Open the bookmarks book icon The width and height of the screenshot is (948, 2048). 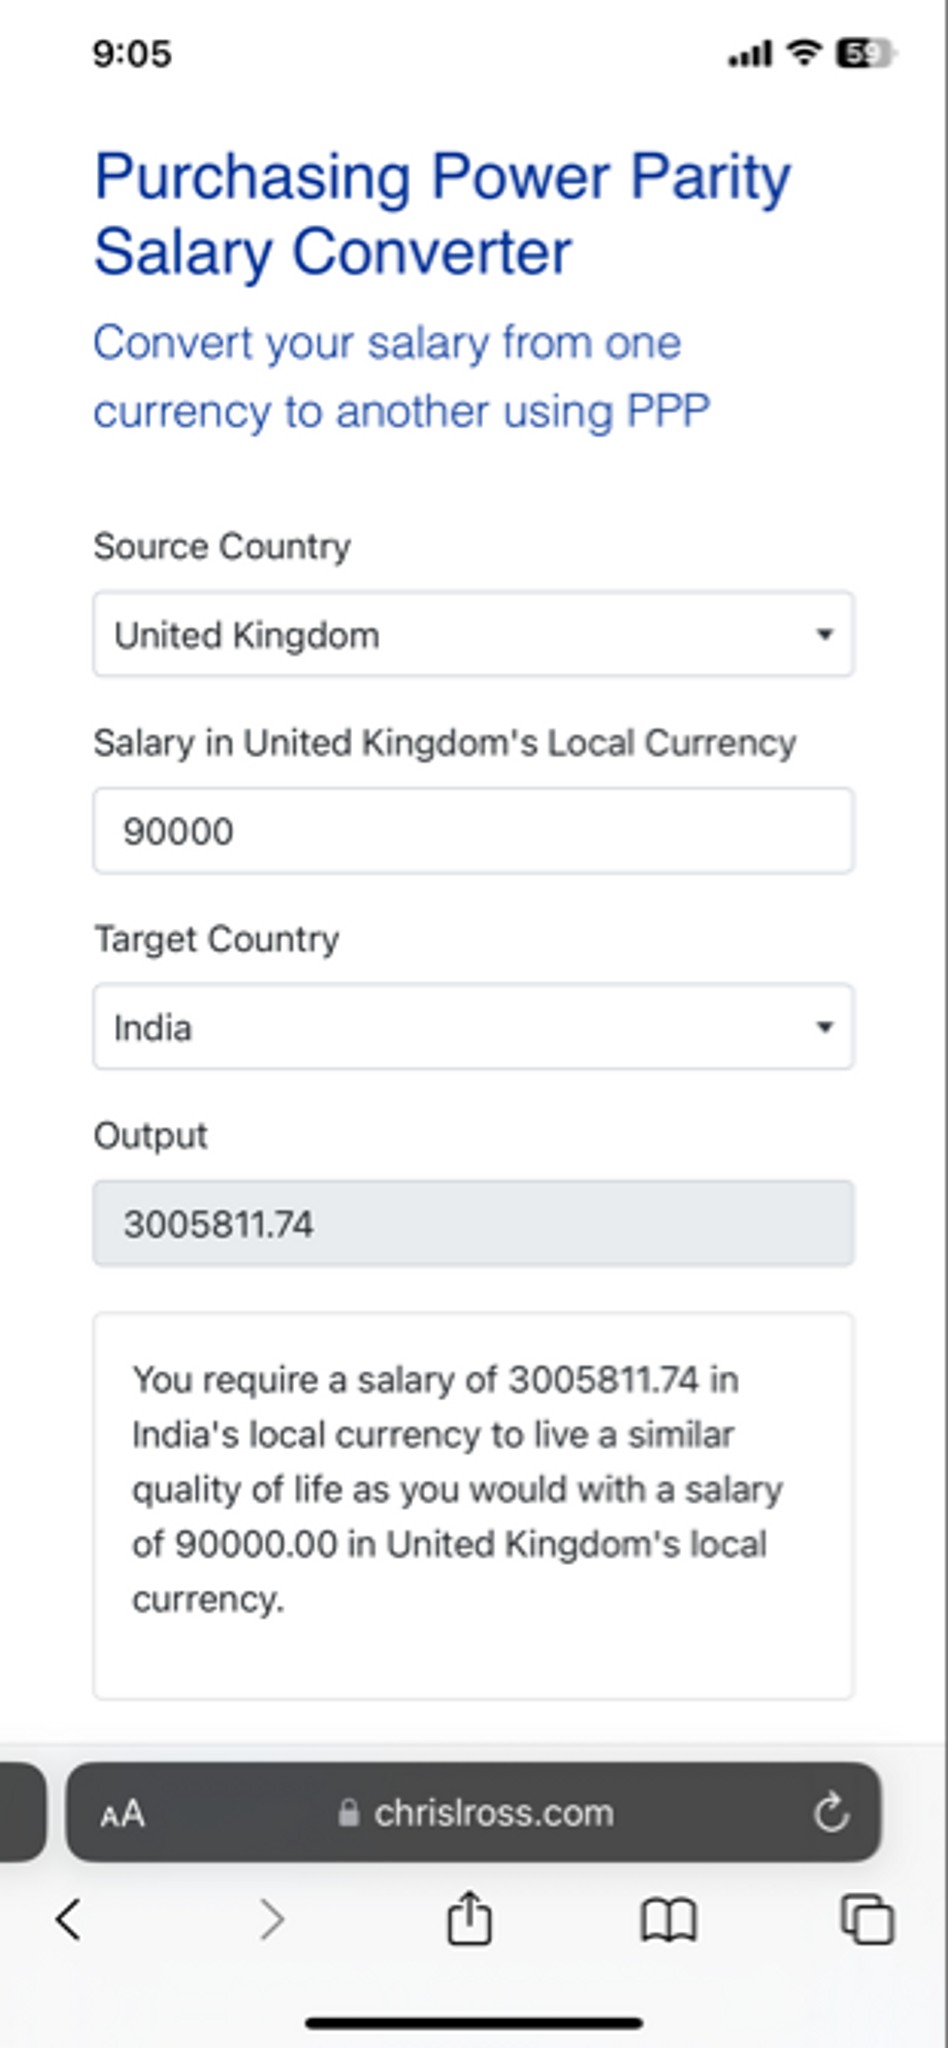[x=668, y=1920]
